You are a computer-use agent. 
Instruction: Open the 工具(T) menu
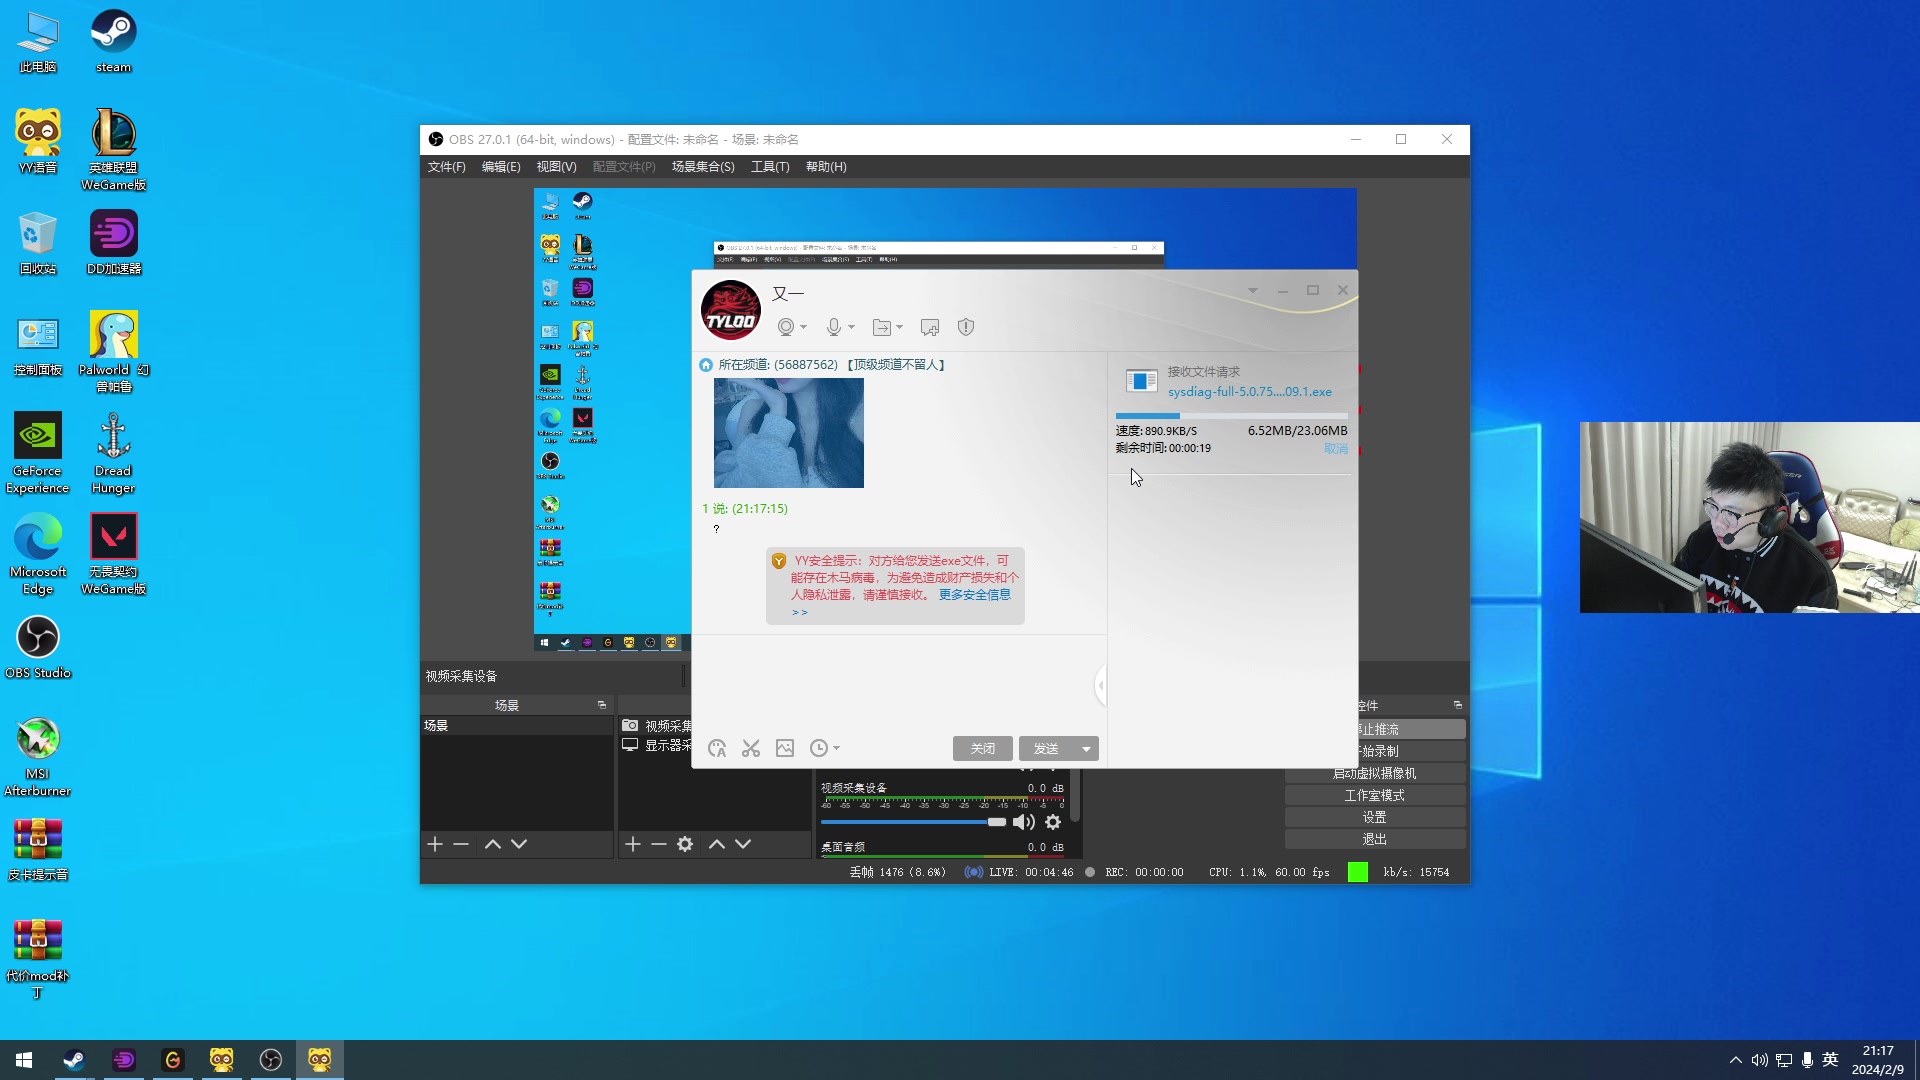(x=770, y=167)
